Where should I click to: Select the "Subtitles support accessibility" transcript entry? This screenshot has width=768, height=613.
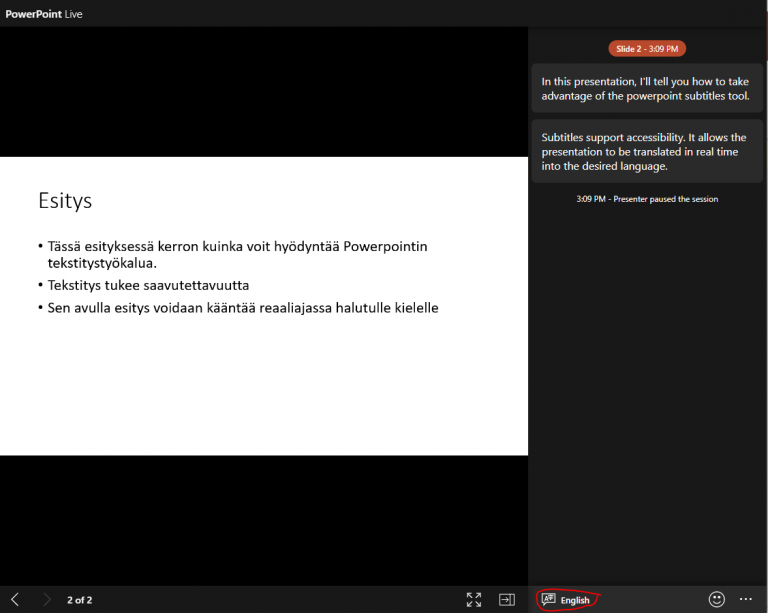point(647,152)
